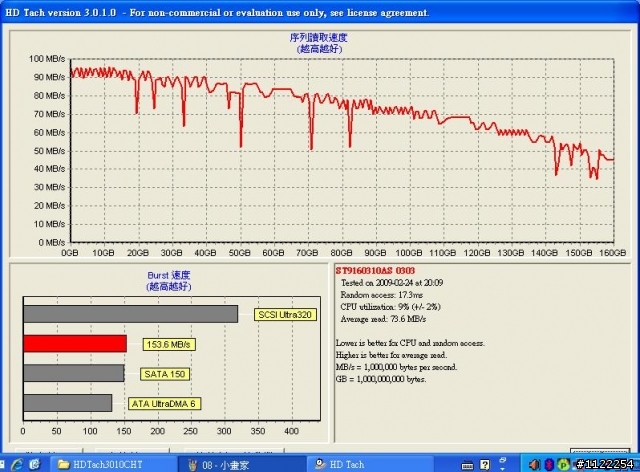Click the ST9160310AS 0303 drive name
Image resolution: width=640 pixels, height=472 pixels.
pyautogui.click(x=375, y=270)
